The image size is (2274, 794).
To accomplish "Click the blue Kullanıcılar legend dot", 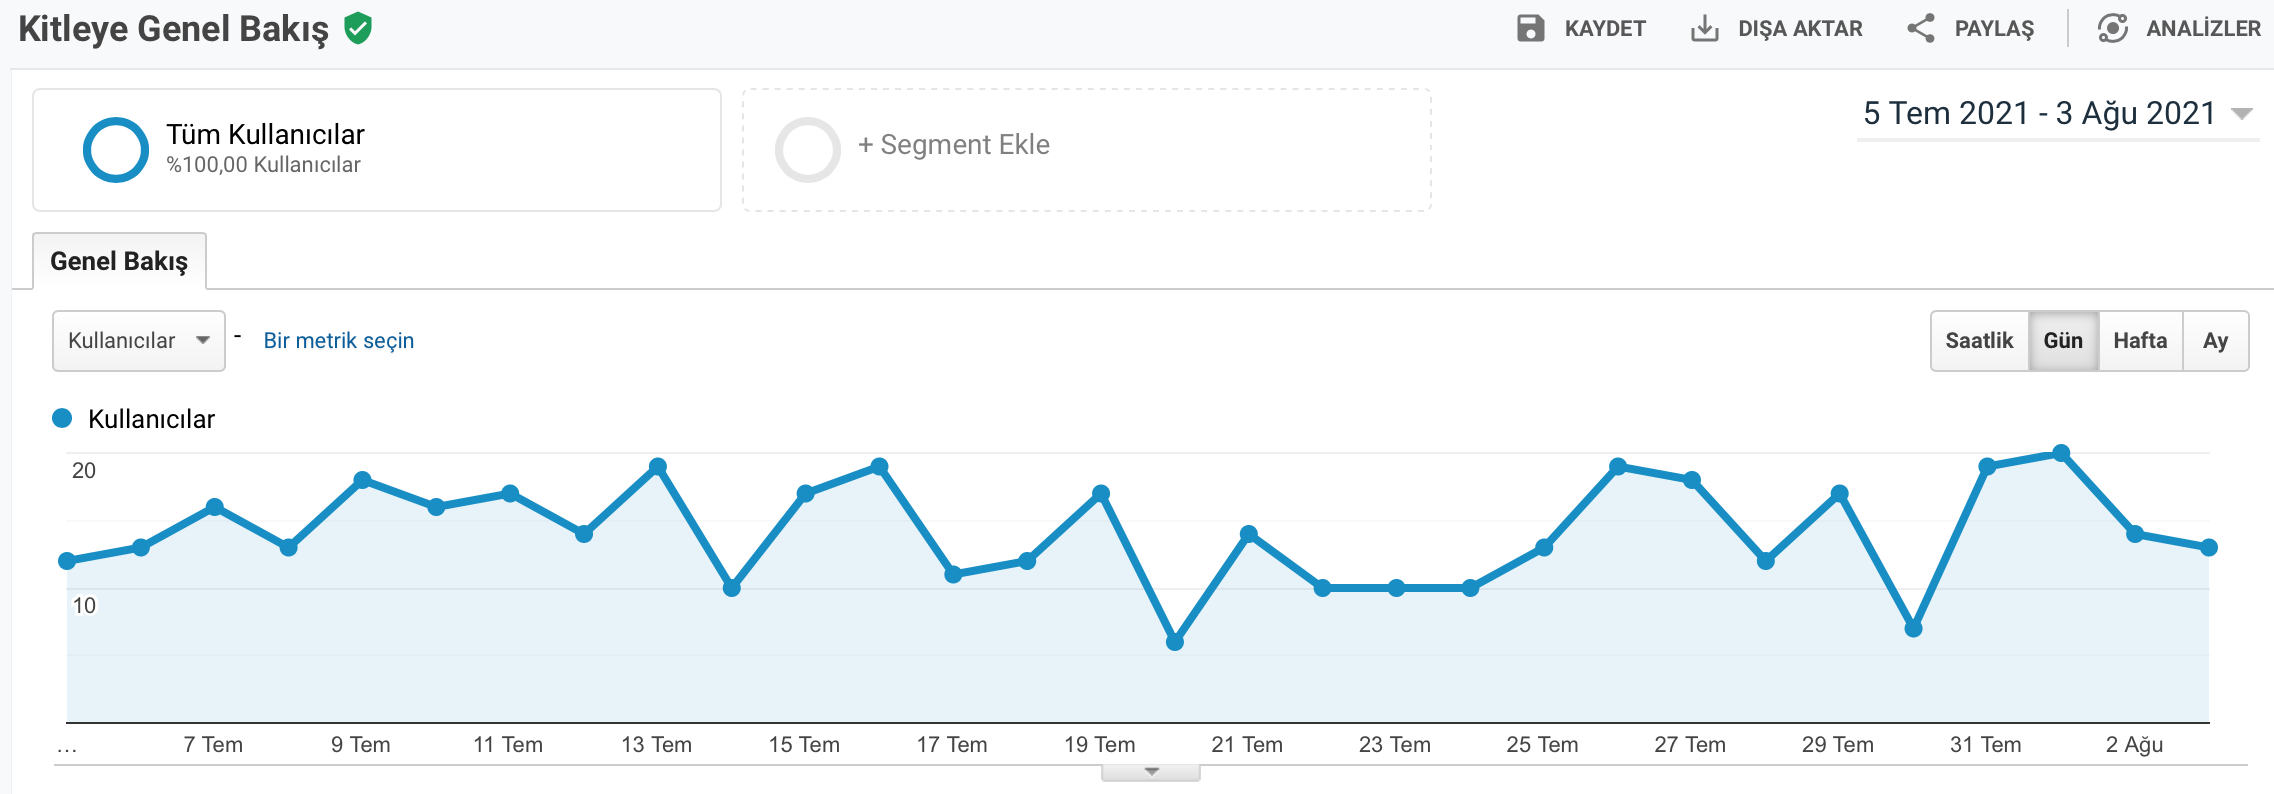I will (62, 418).
